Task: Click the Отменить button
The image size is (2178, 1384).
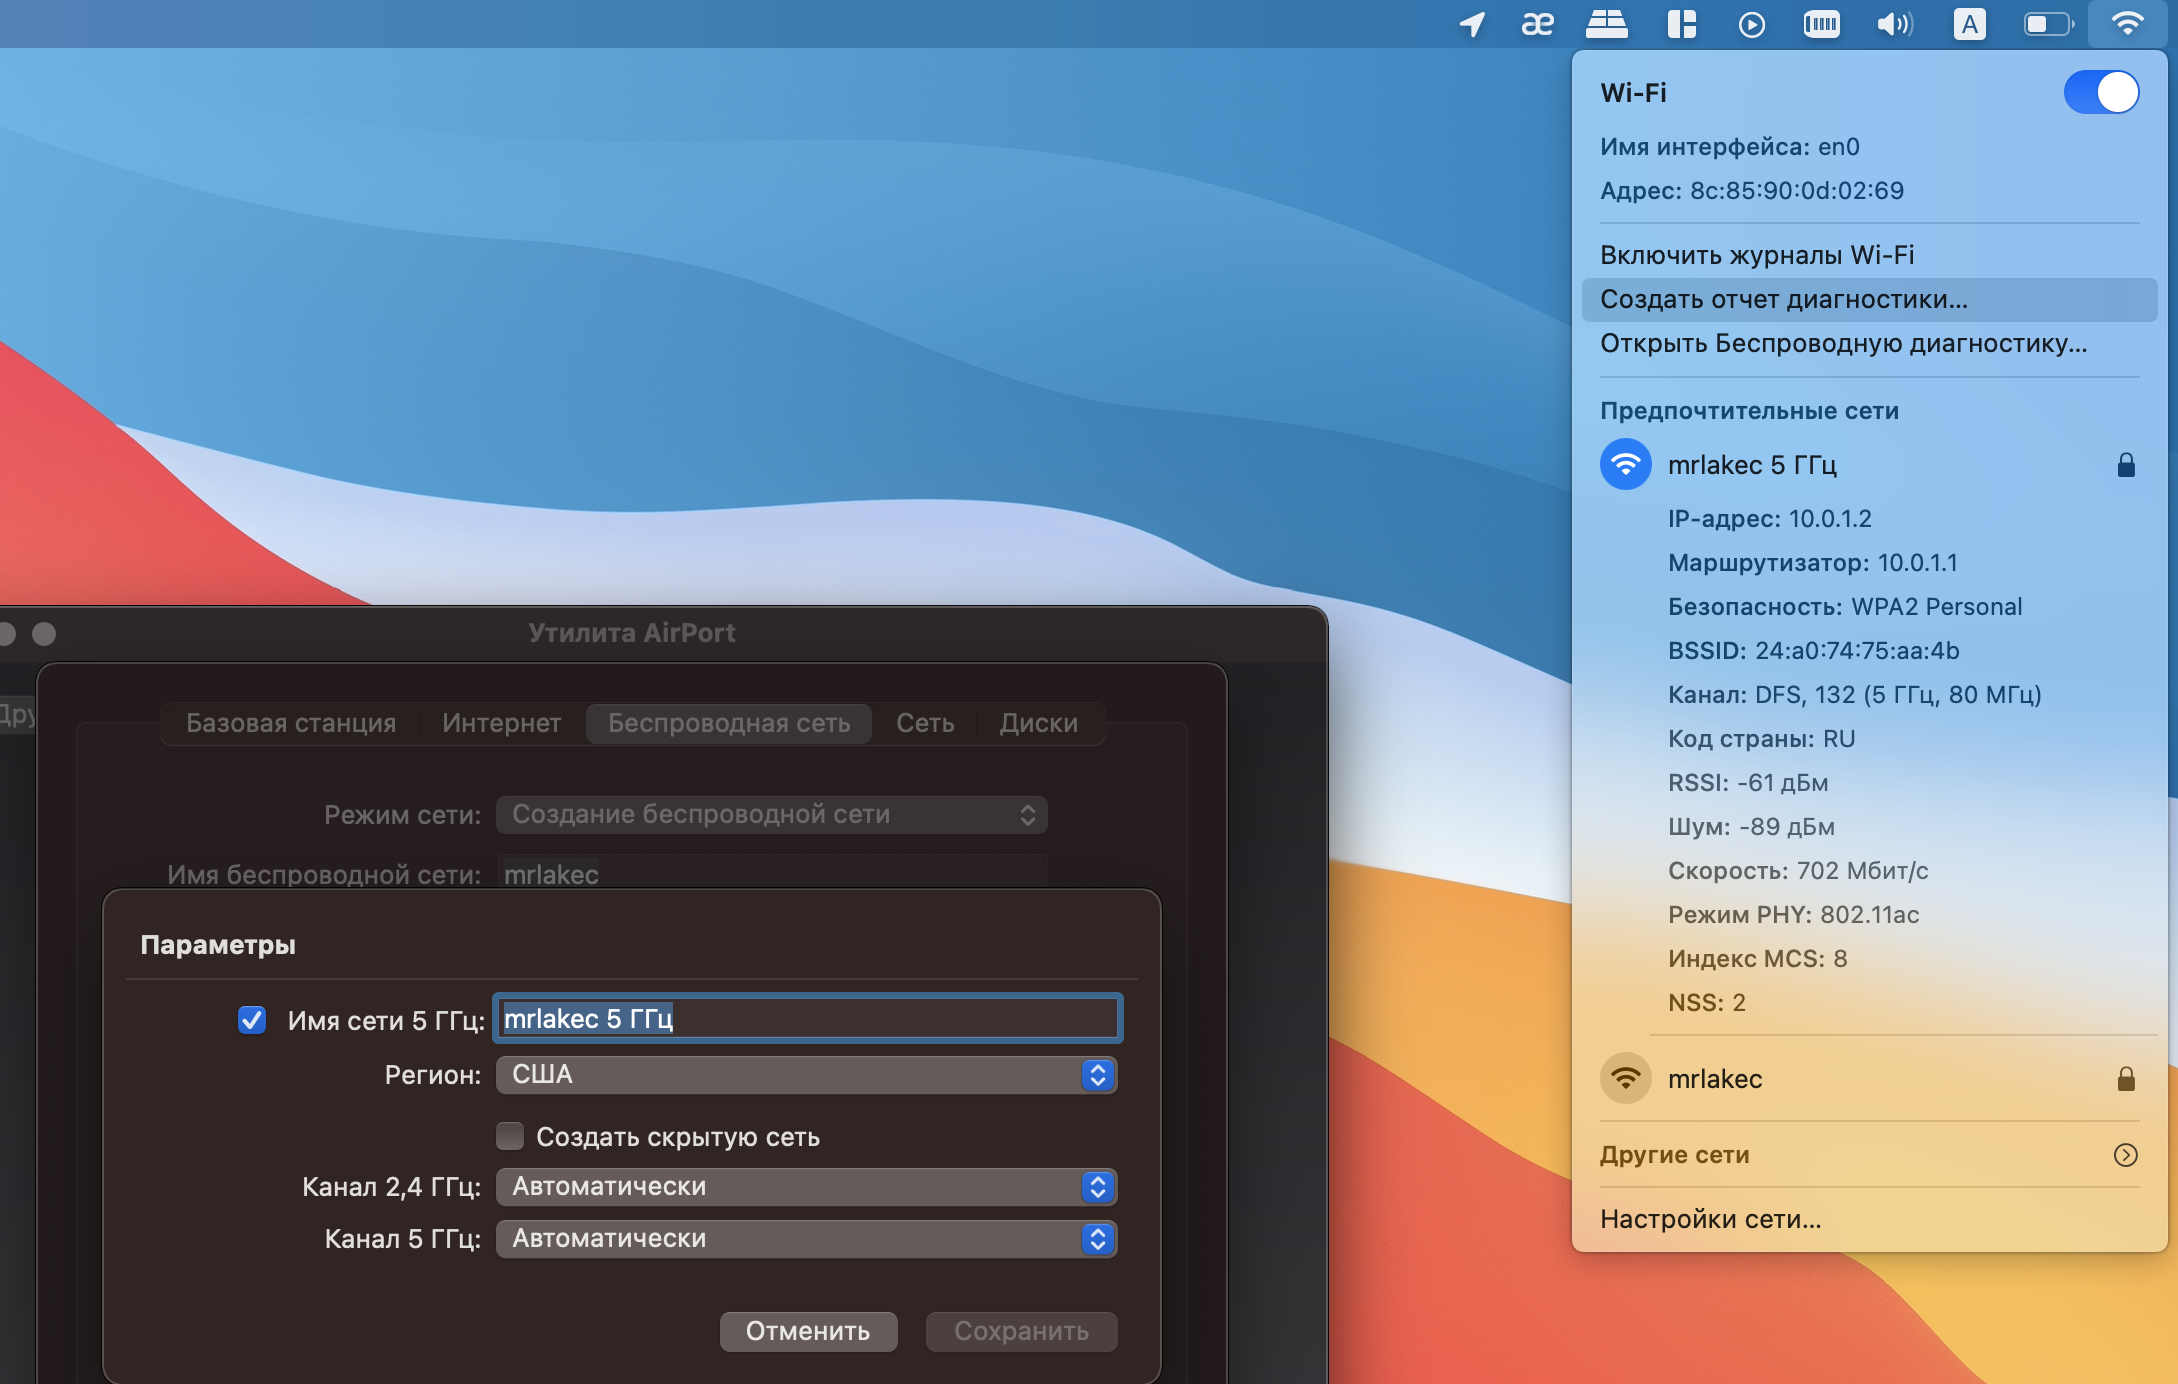Action: pyautogui.click(x=808, y=1331)
